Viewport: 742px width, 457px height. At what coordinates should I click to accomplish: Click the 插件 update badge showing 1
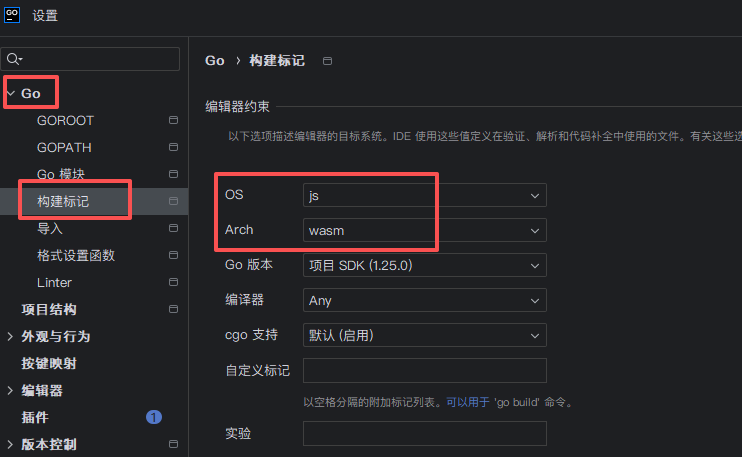(x=154, y=417)
